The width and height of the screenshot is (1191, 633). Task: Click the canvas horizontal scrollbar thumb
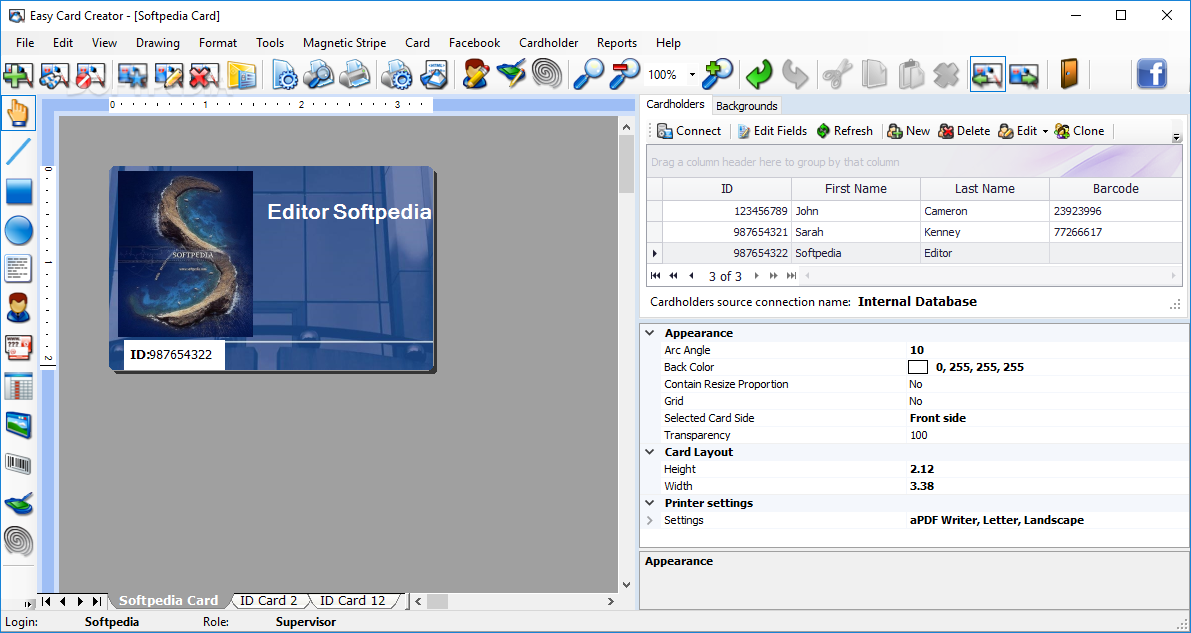[x=438, y=601]
